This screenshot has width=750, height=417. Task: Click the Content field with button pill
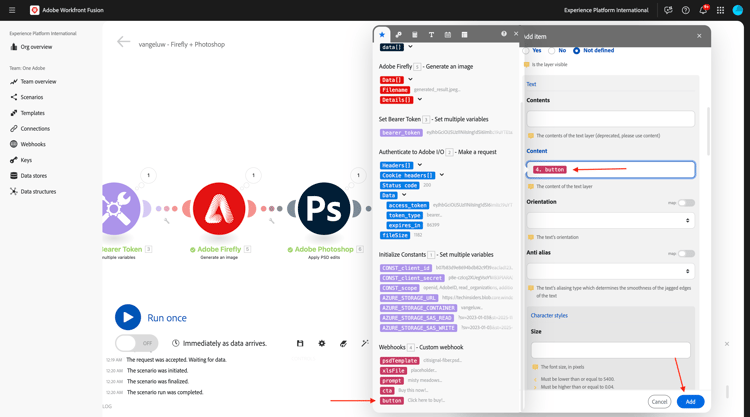(x=610, y=170)
